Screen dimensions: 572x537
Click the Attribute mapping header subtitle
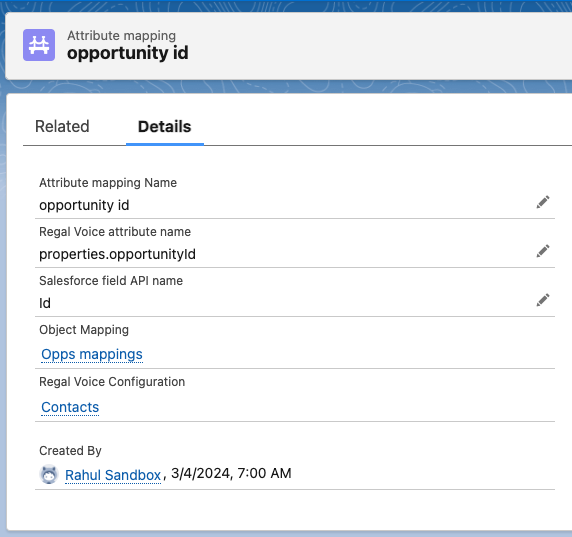pos(121,35)
